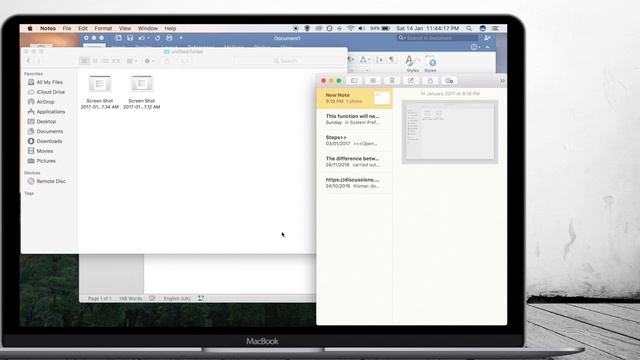Switch Finder to cover flow view
The image size is (640, 360).
coord(116,61)
